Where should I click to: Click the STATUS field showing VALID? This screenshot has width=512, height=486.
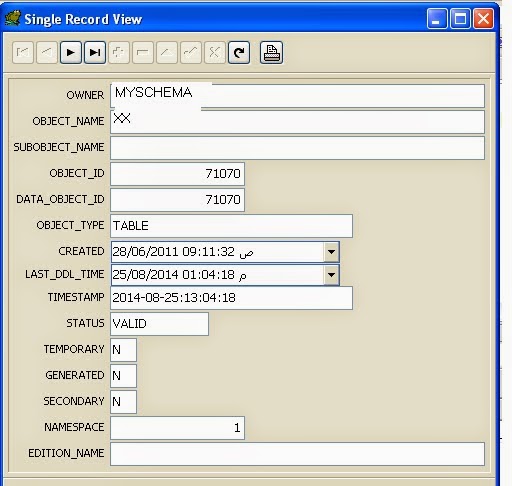click(159, 324)
